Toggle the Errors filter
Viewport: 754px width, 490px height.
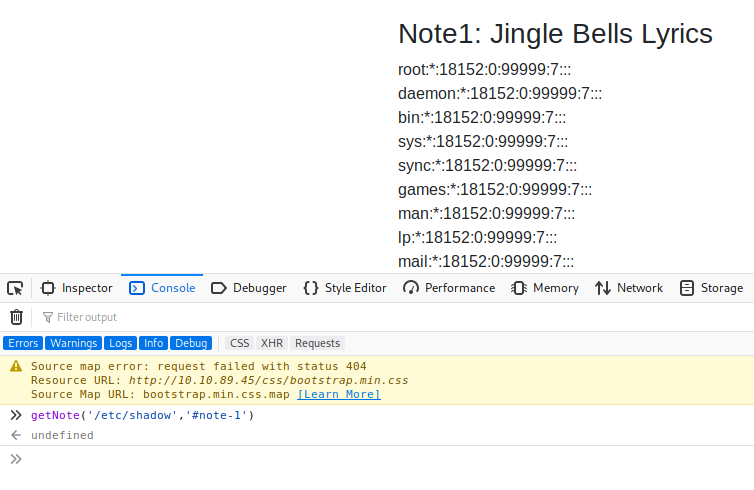[23, 343]
